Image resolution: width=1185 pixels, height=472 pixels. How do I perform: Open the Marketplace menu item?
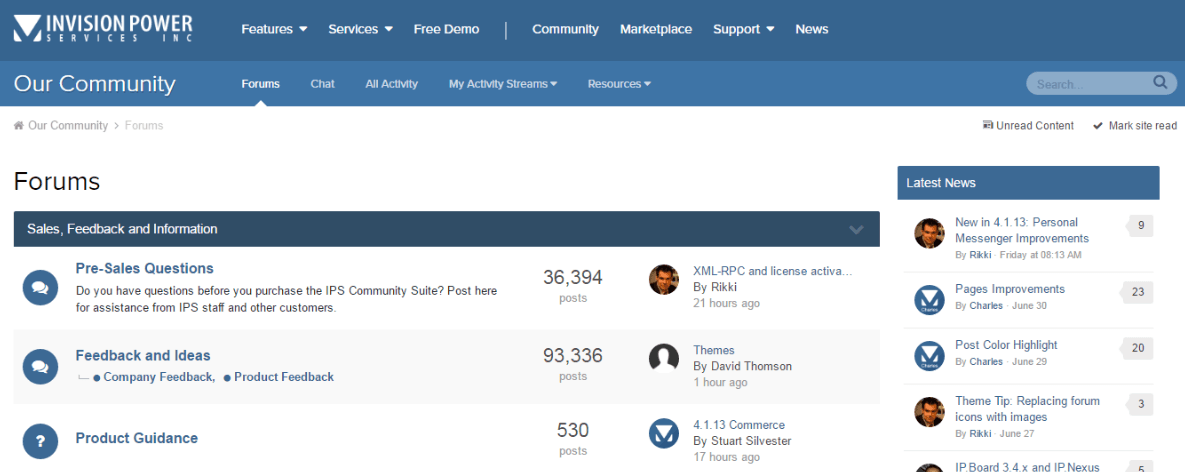click(656, 29)
